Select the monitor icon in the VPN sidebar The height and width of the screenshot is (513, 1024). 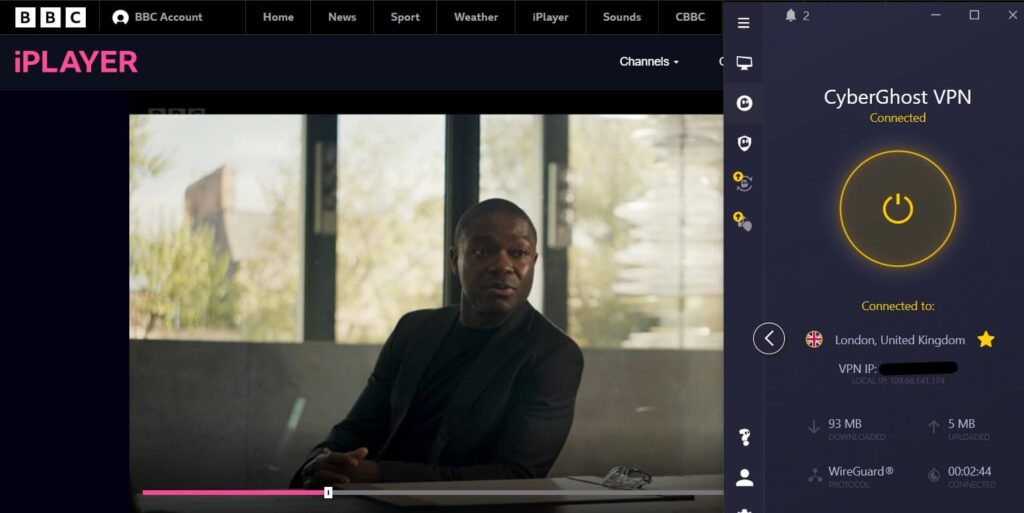[743, 63]
